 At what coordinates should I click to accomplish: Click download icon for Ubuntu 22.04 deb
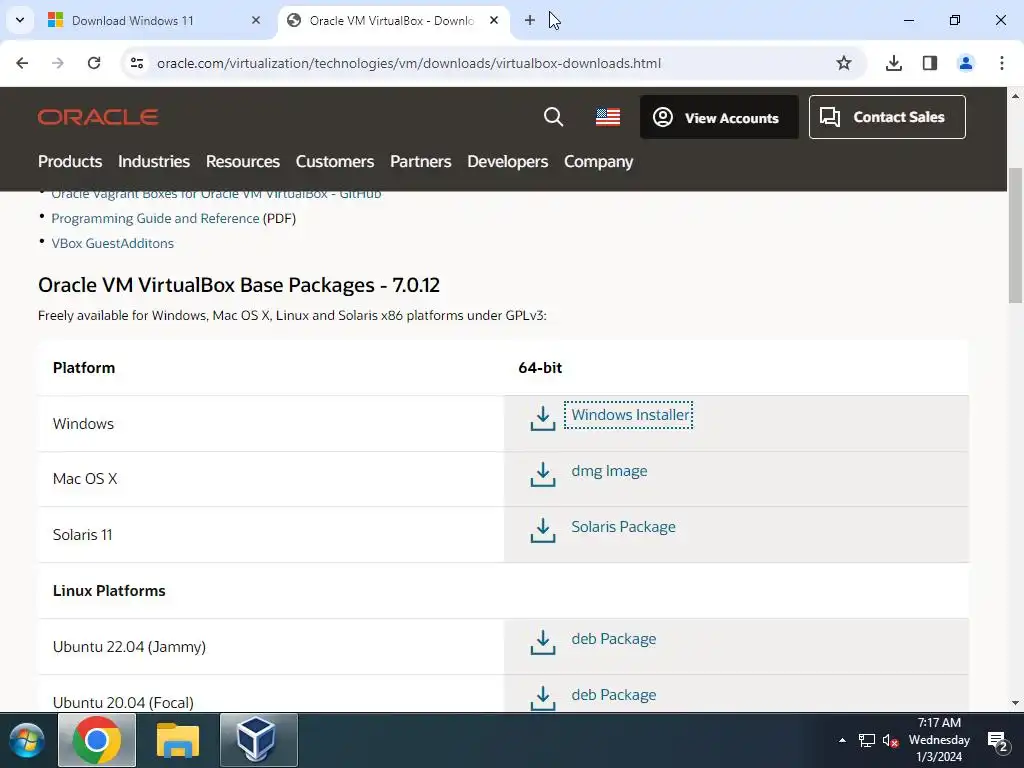click(543, 643)
